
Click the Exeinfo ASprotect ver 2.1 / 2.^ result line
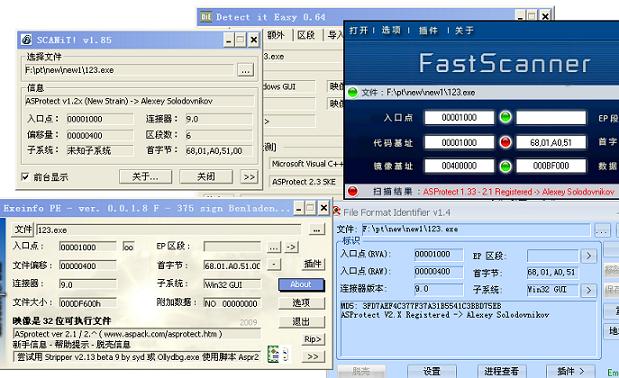136,334
